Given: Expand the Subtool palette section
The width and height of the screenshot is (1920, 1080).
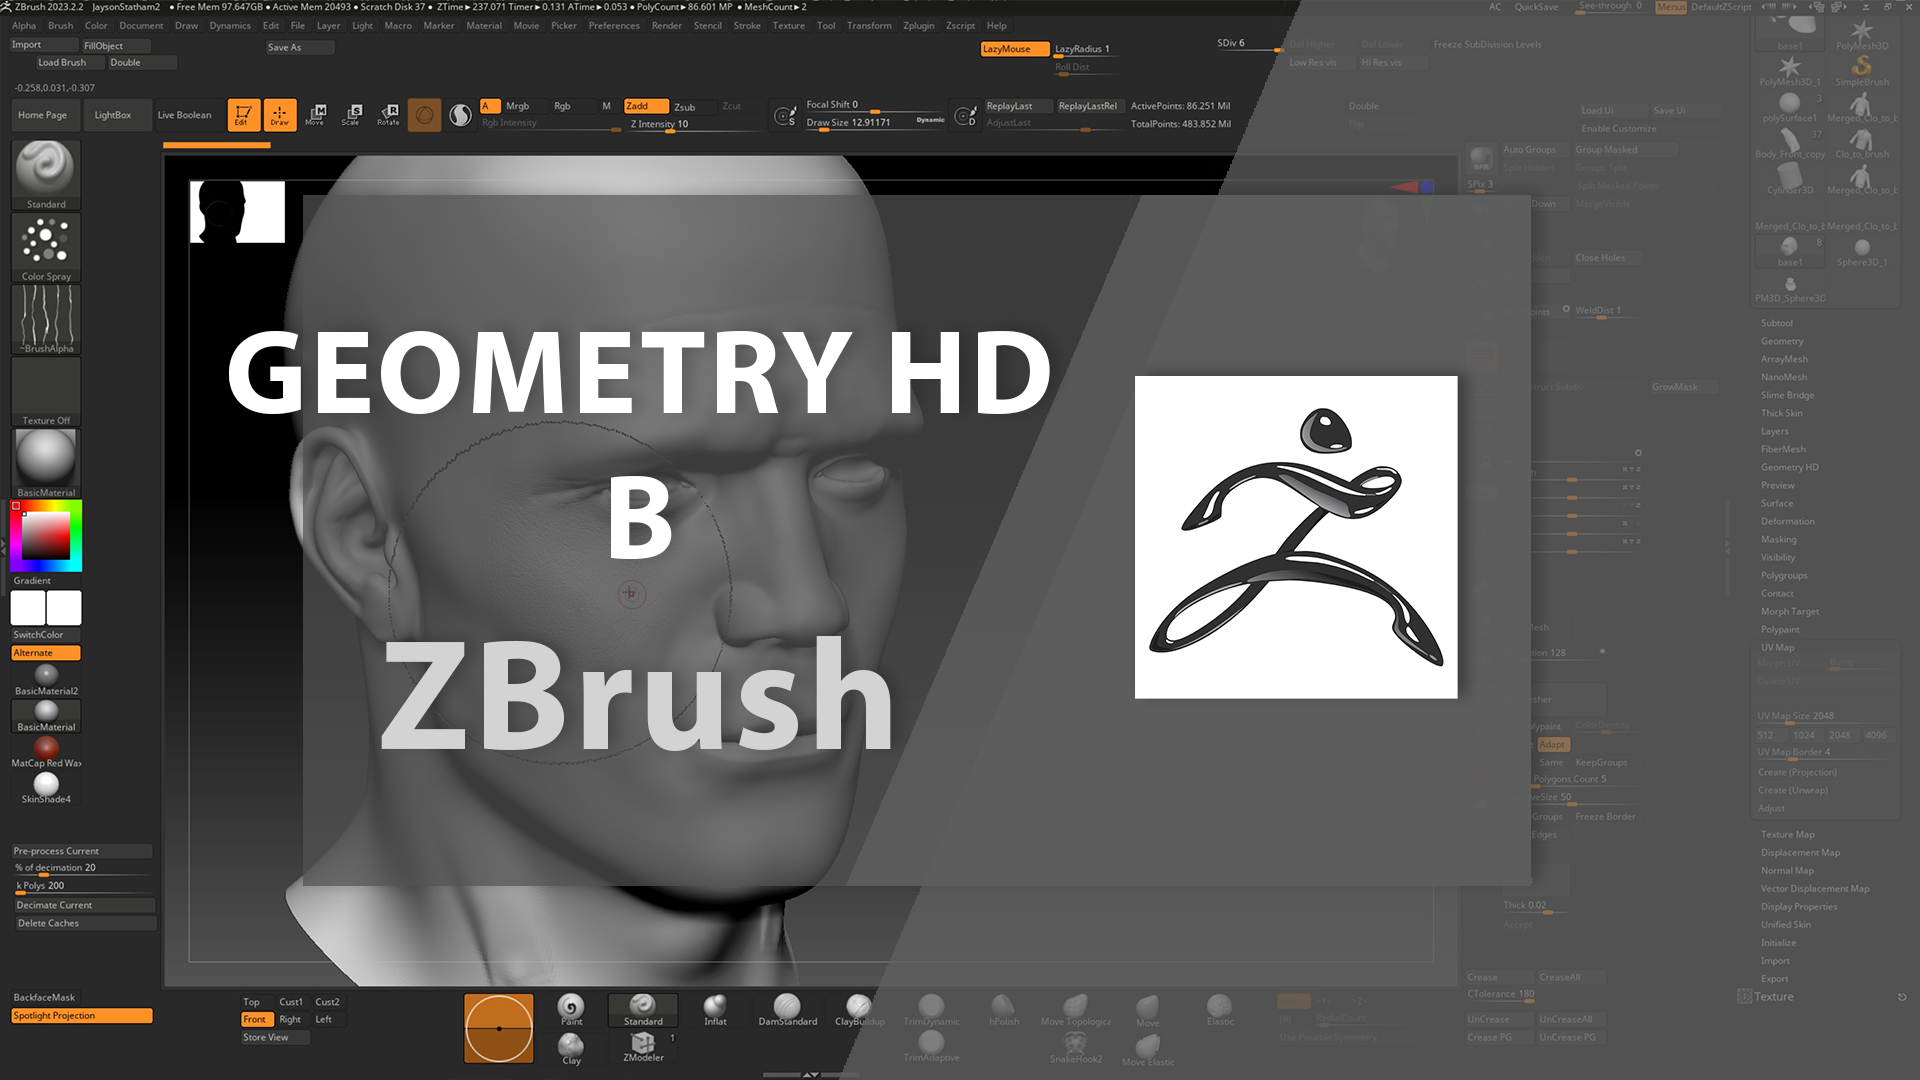Looking at the screenshot, I should (x=1777, y=323).
